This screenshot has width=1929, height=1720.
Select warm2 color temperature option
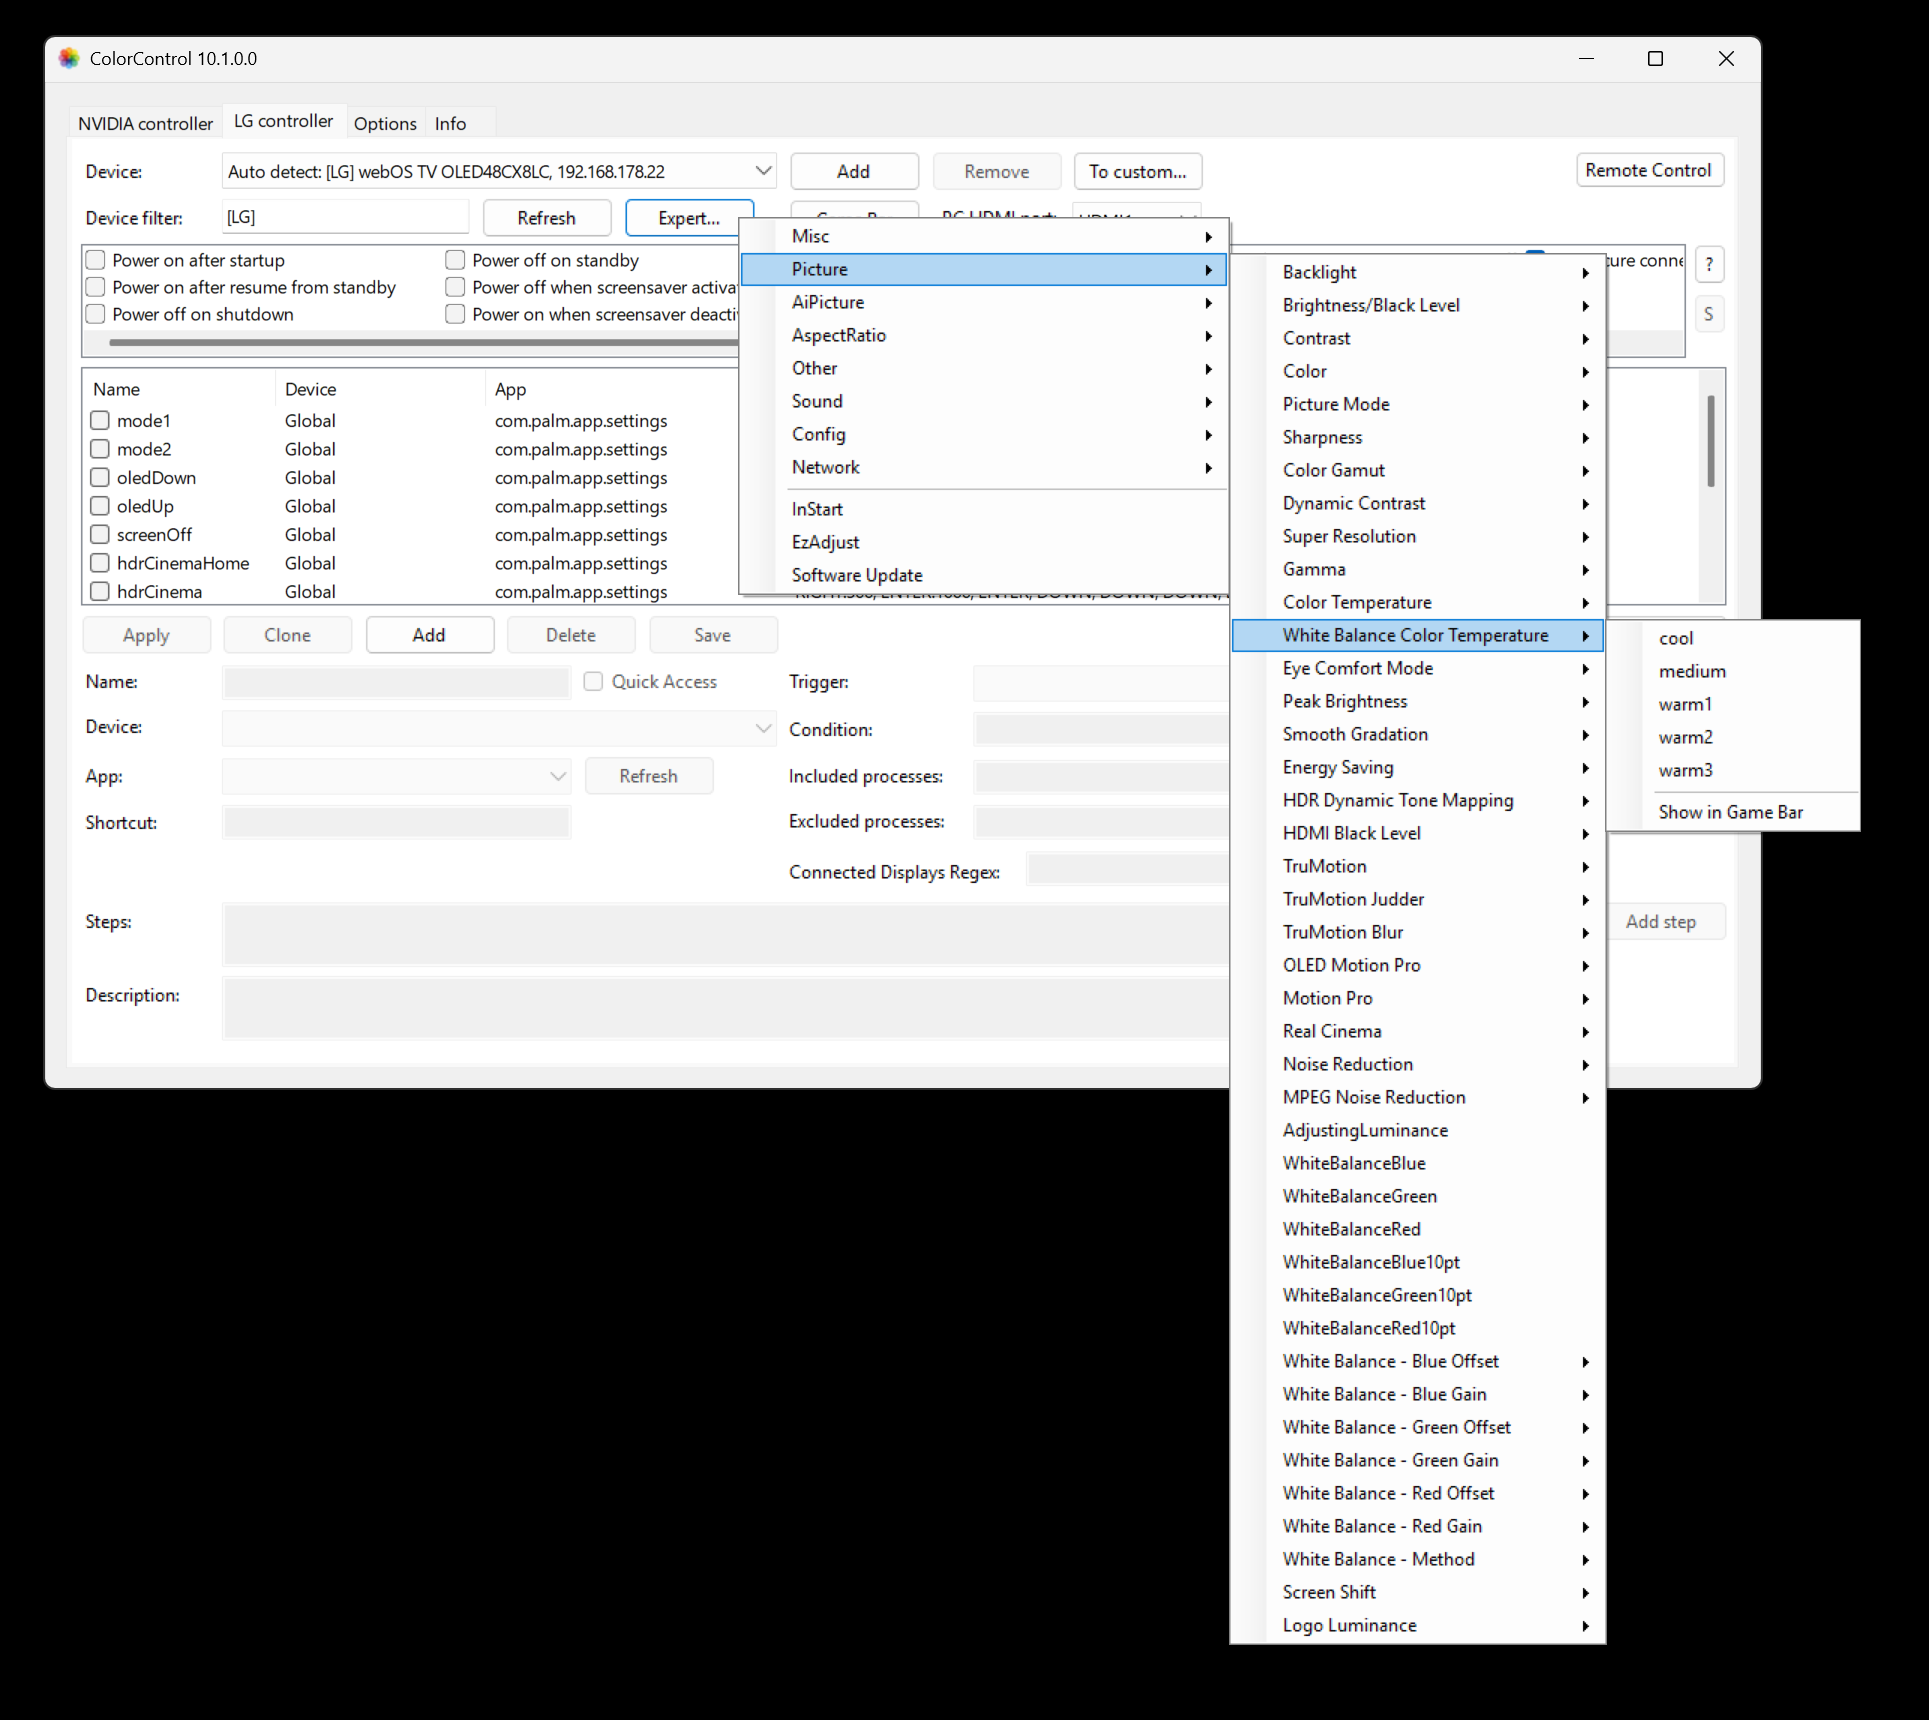[x=1685, y=737]
